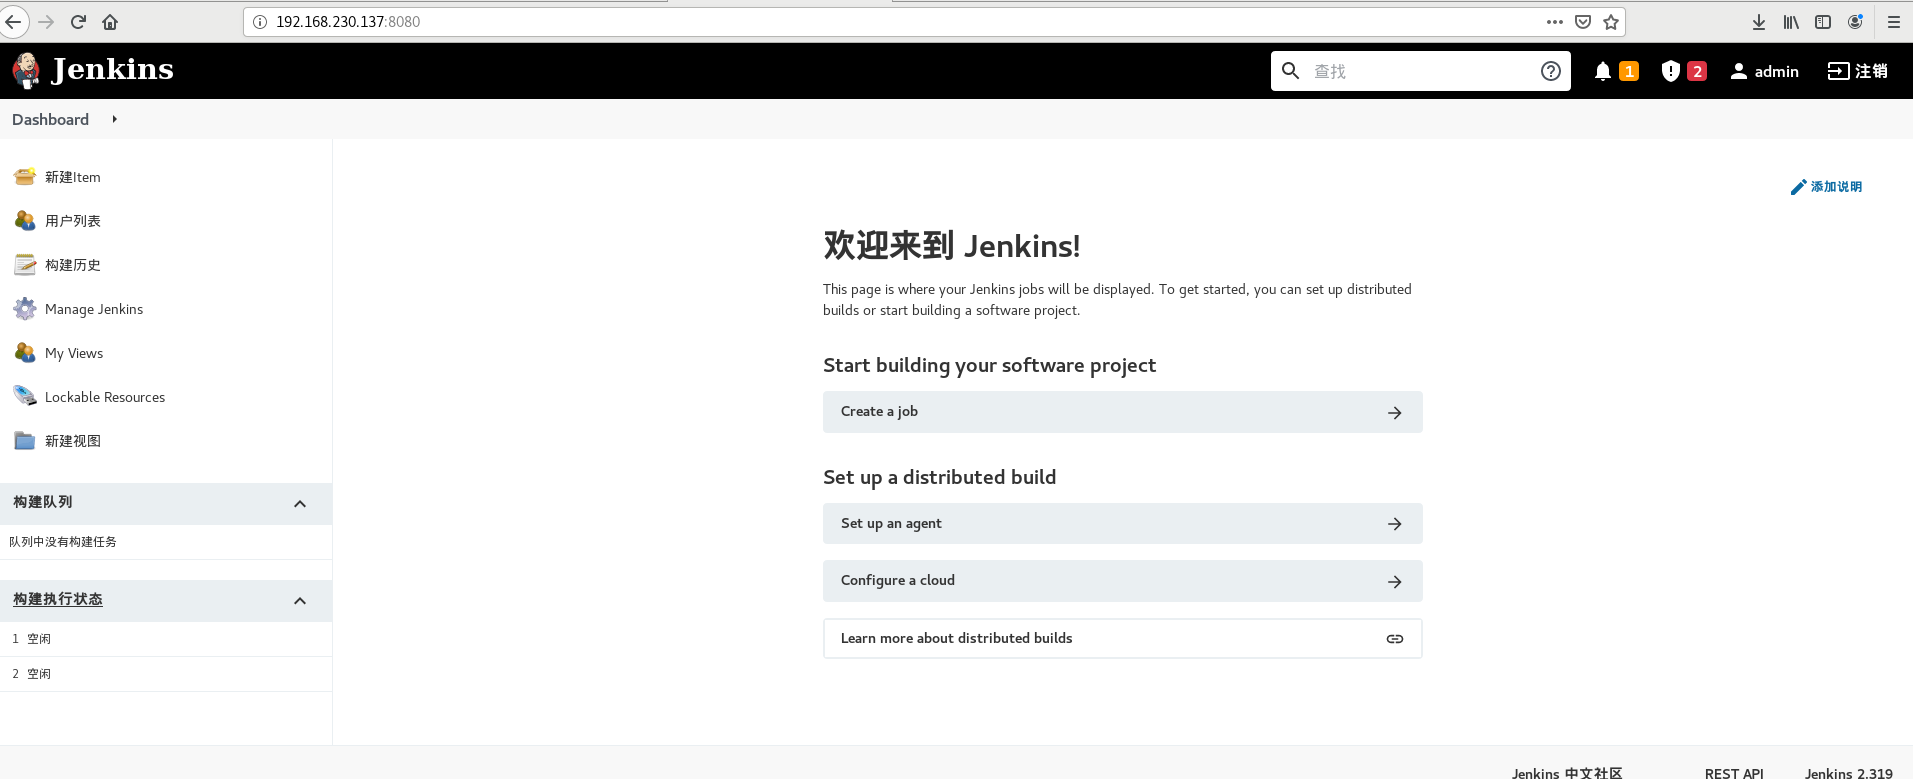Open browser library icon
Image resolution: width=1913 pixels, height=779 pixels.
pyautogui.click(x=1791, y=22)
